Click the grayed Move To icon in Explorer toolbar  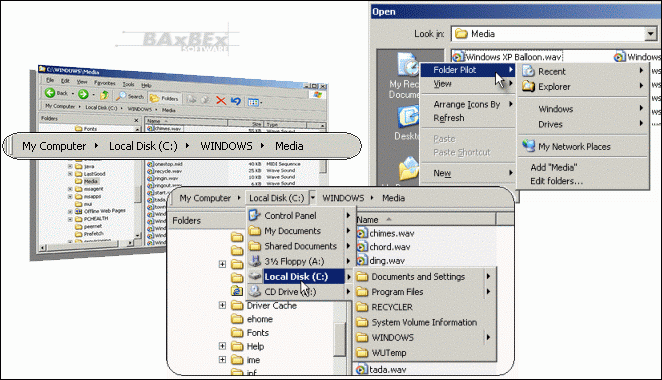[x=192, y=99]
